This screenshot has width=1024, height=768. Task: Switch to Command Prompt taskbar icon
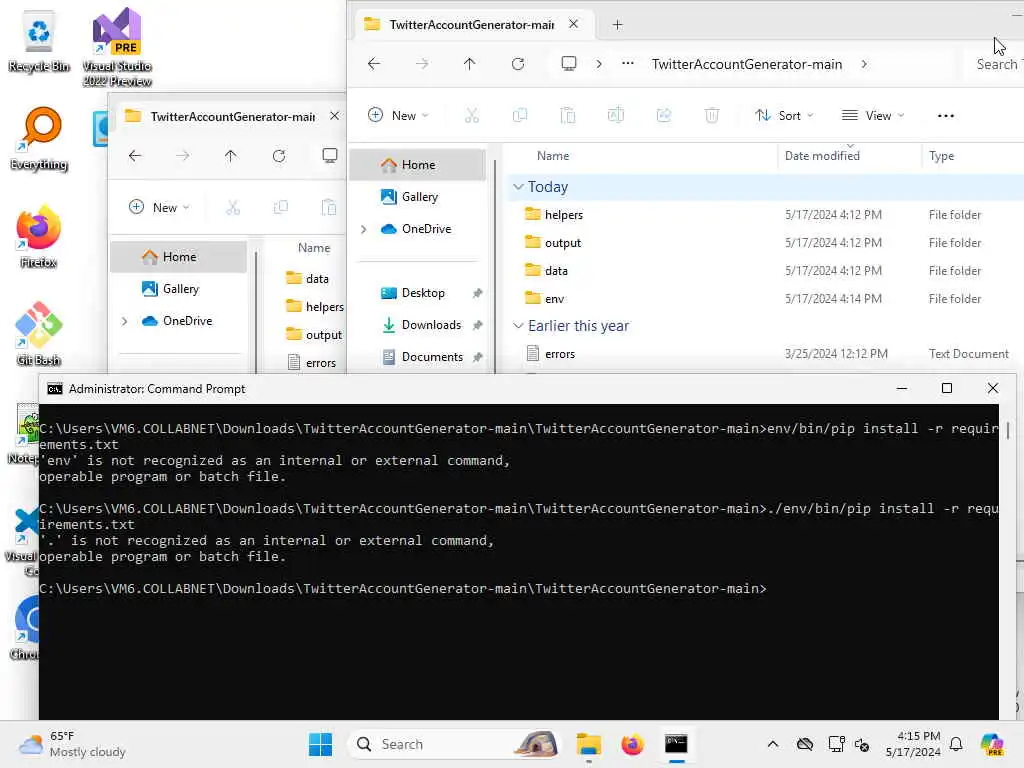point(676,744)
